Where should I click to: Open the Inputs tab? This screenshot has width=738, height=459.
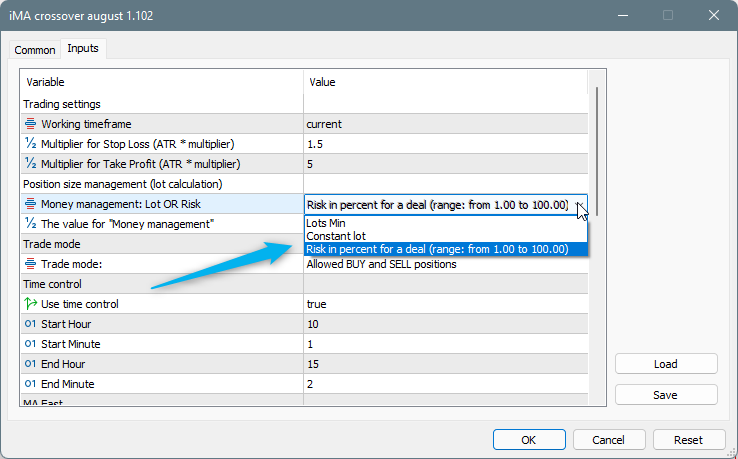(83, 49)
